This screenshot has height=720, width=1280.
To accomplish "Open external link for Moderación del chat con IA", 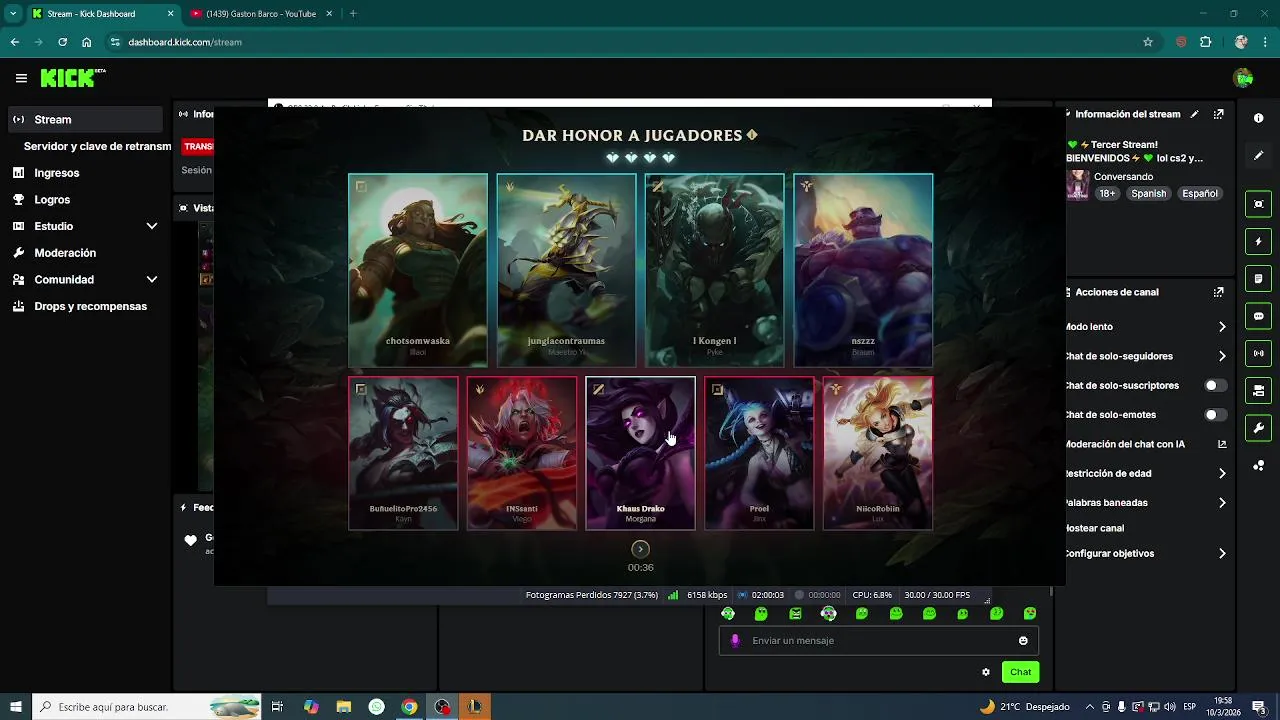I will pyautogui.click(x=1222, y=444).
